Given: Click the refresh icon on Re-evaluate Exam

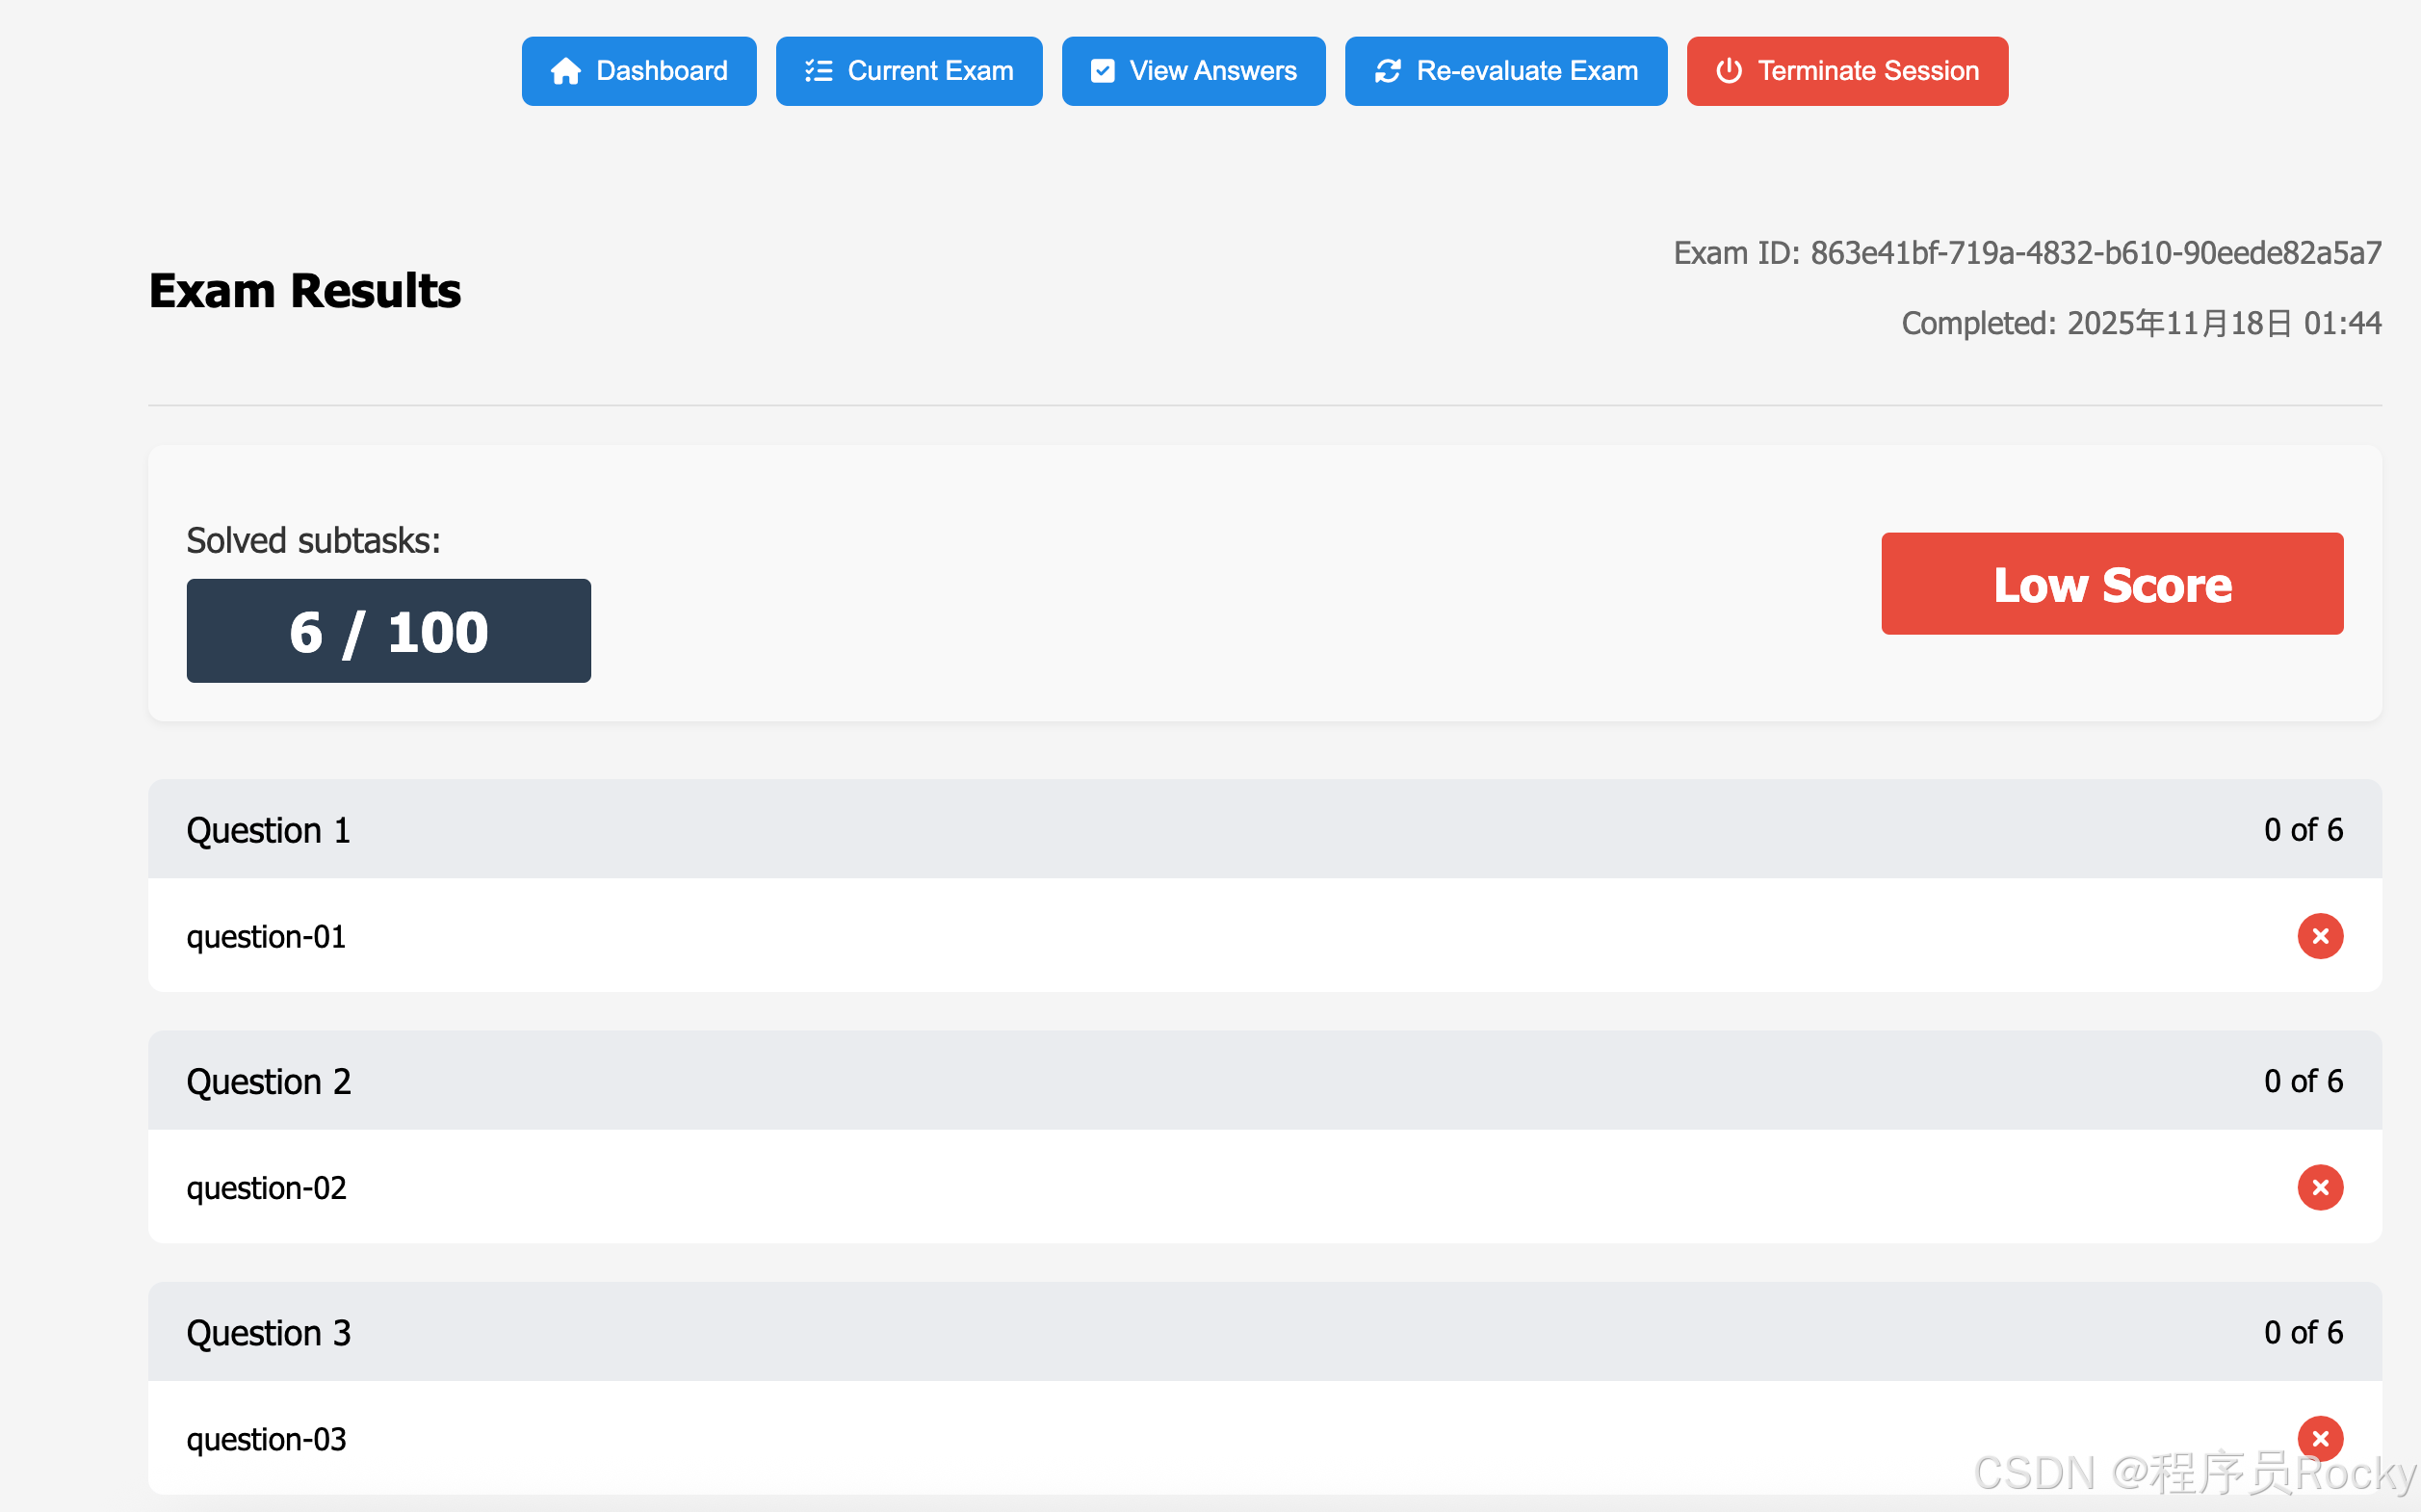Looking at the screenshot, I should tap(1387, 71).
